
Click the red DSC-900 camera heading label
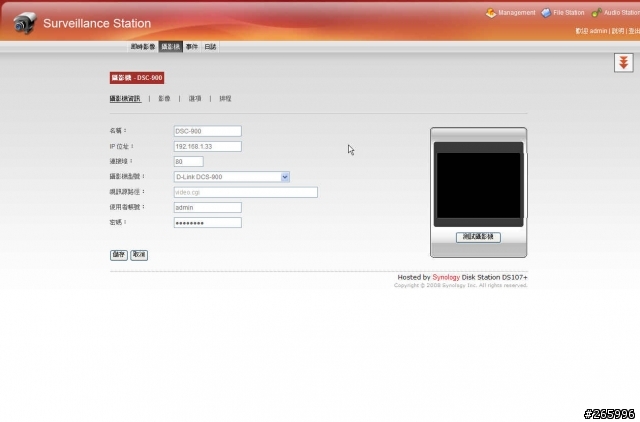point(137,78)
